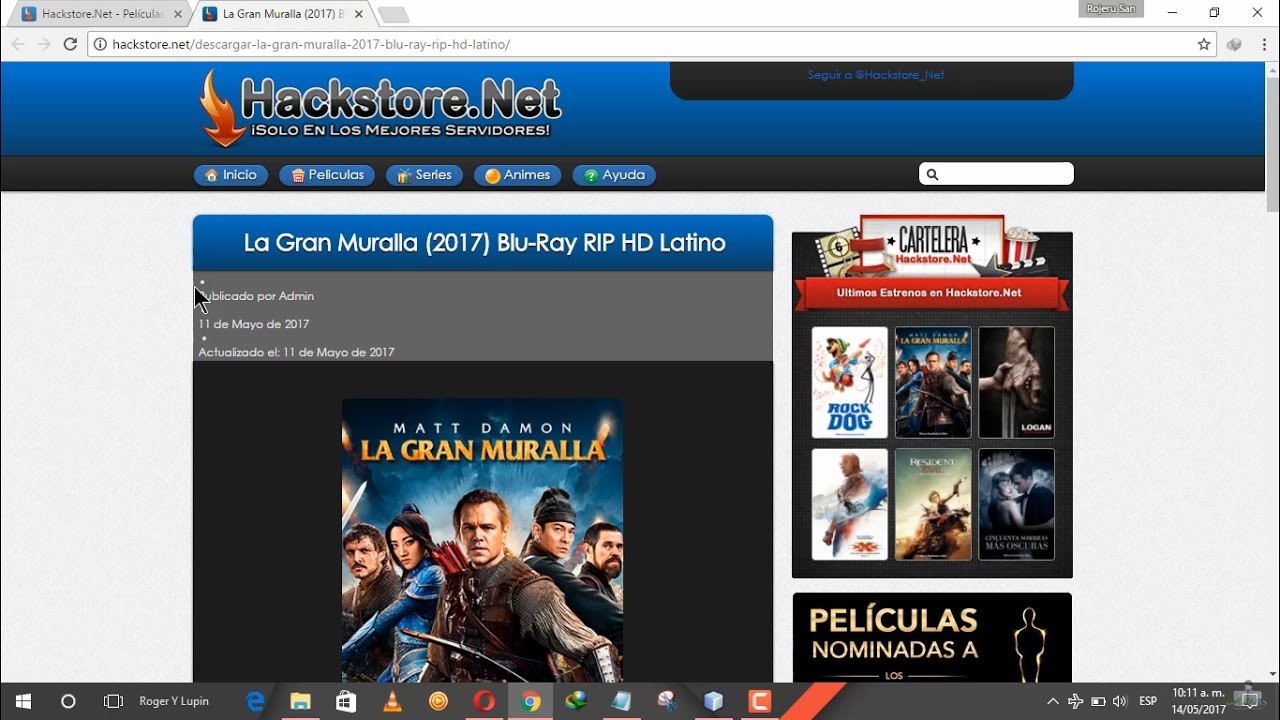Open volume control in system tray
The image size is (1280, 720).
[x=1119, y=701]
